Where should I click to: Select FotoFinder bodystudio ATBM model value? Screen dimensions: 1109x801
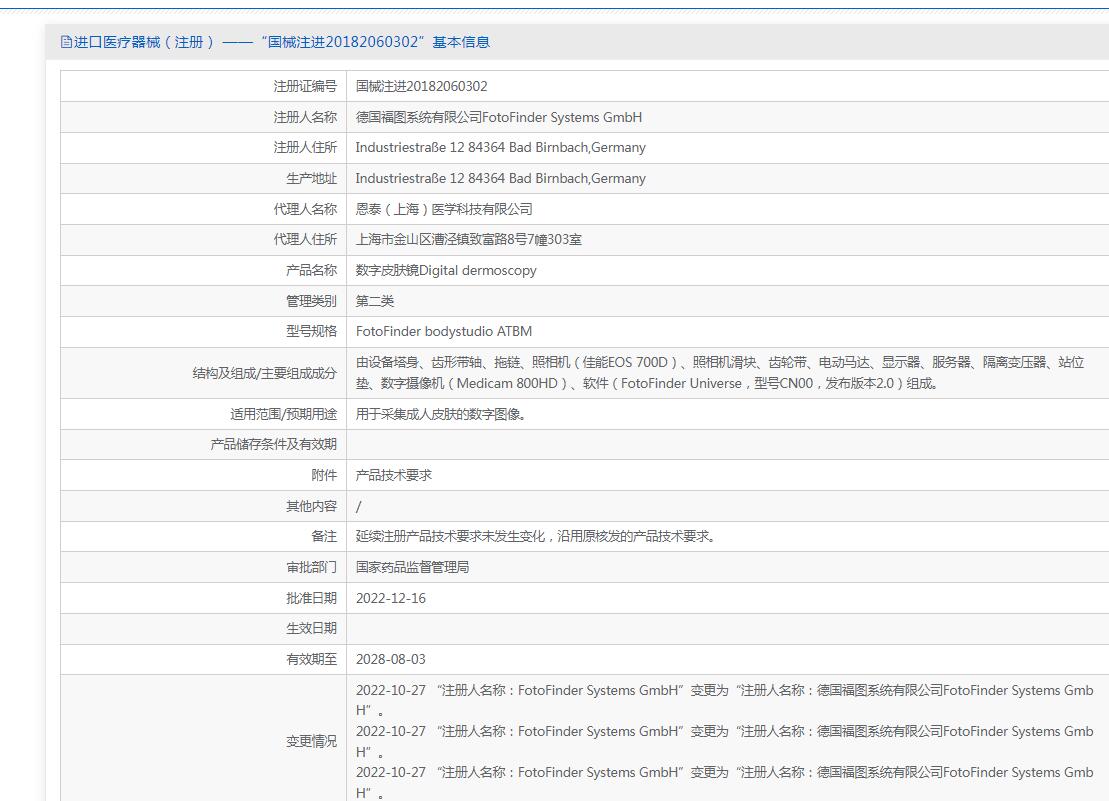tap(444, 332)
